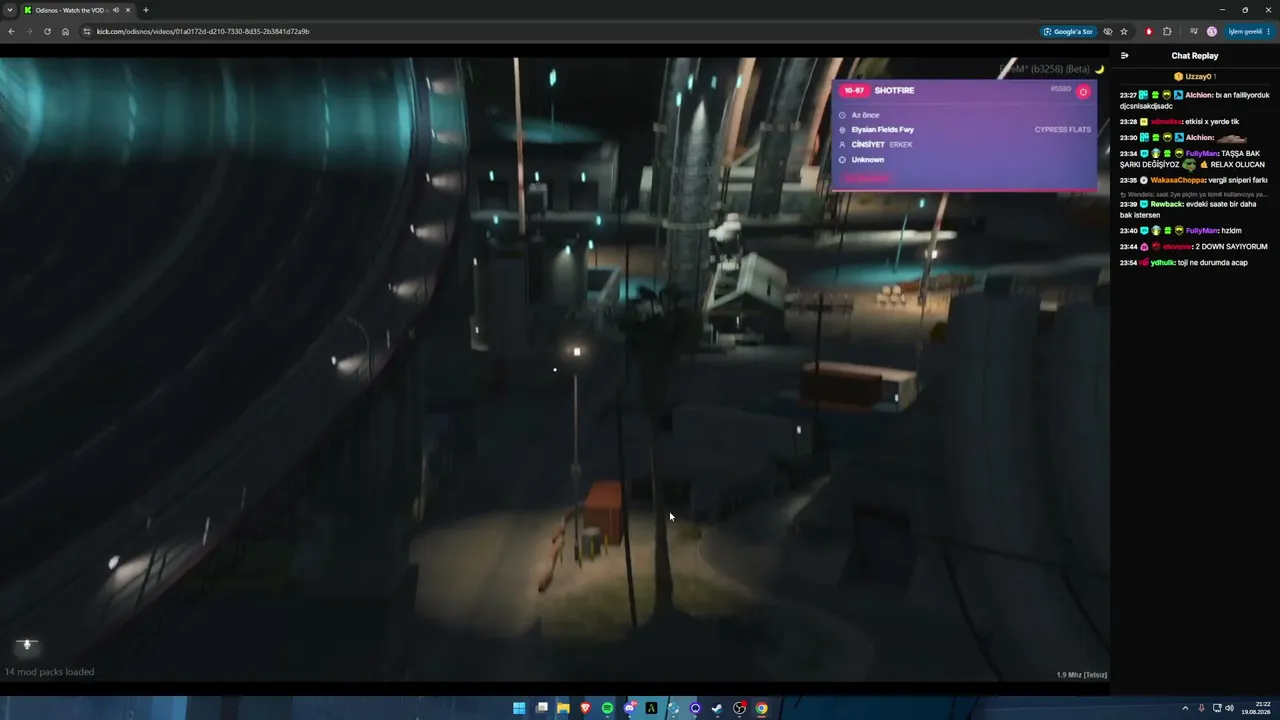Open FullyMan's profile from TAŞŞA BAK message
Screen dimensions: 1280x720
click(1202, 154)
